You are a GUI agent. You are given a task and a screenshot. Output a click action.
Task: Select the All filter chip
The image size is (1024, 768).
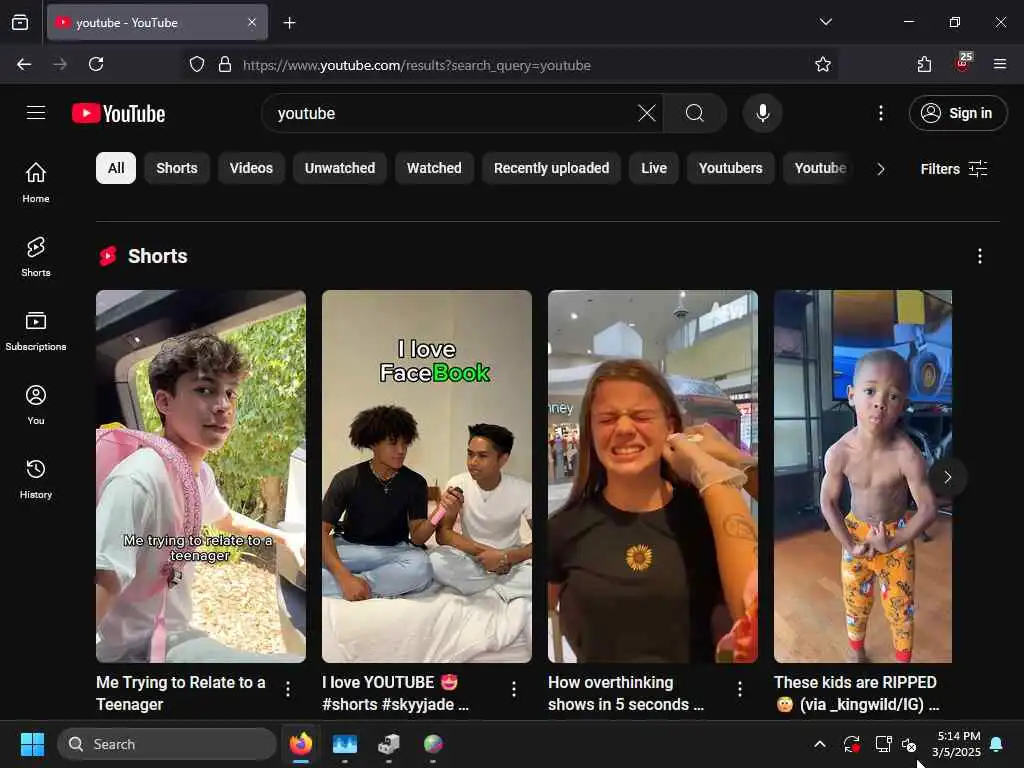pyautogui.click(x=116, y=168)
